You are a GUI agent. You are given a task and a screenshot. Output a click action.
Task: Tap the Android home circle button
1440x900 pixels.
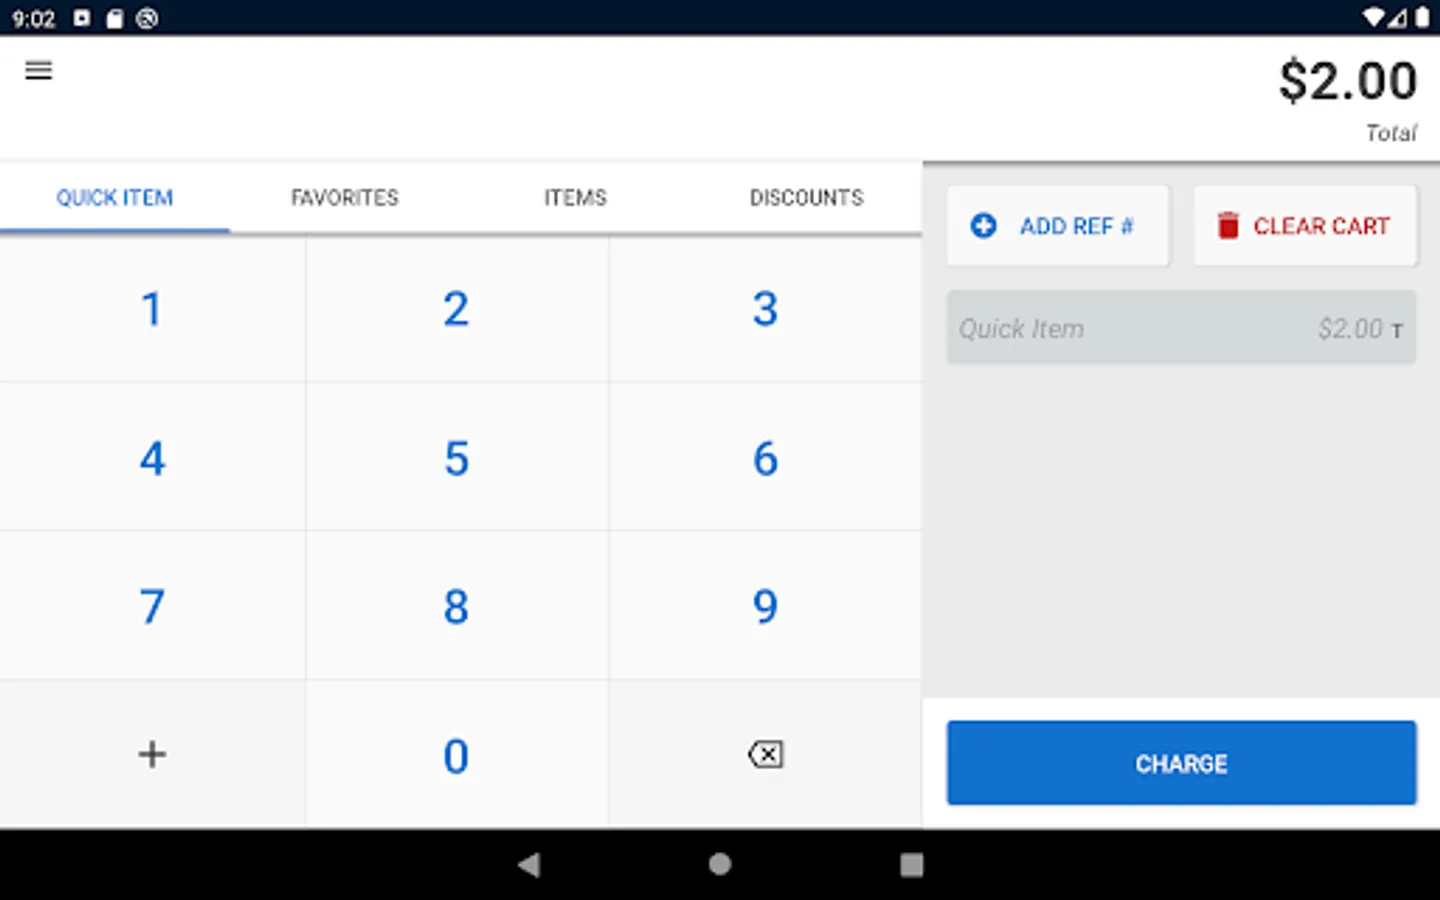click(720, 865)
